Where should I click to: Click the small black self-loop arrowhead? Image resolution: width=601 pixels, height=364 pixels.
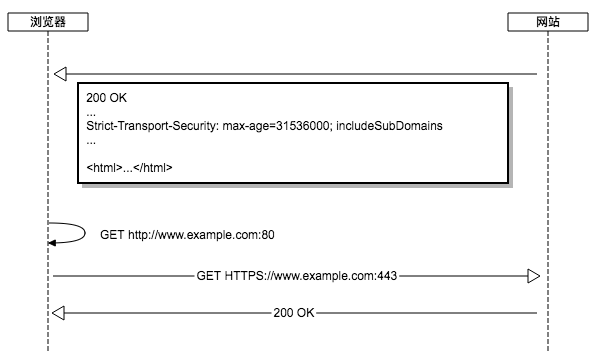click(52, 243)
